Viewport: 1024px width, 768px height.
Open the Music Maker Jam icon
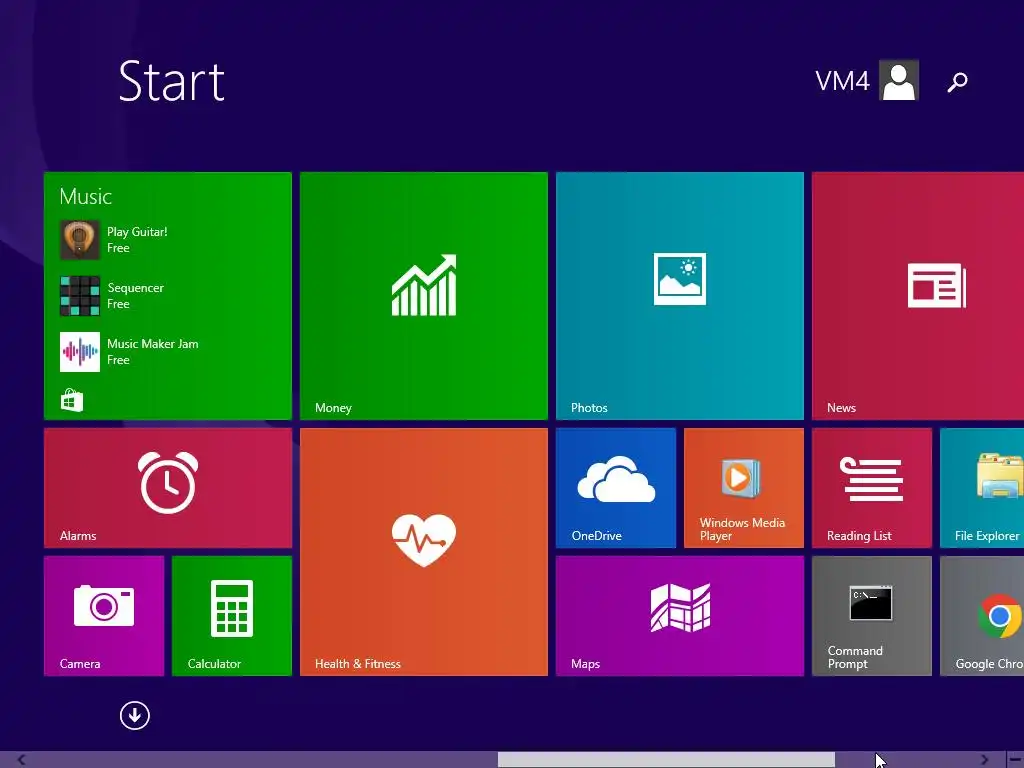click(80, 352)
